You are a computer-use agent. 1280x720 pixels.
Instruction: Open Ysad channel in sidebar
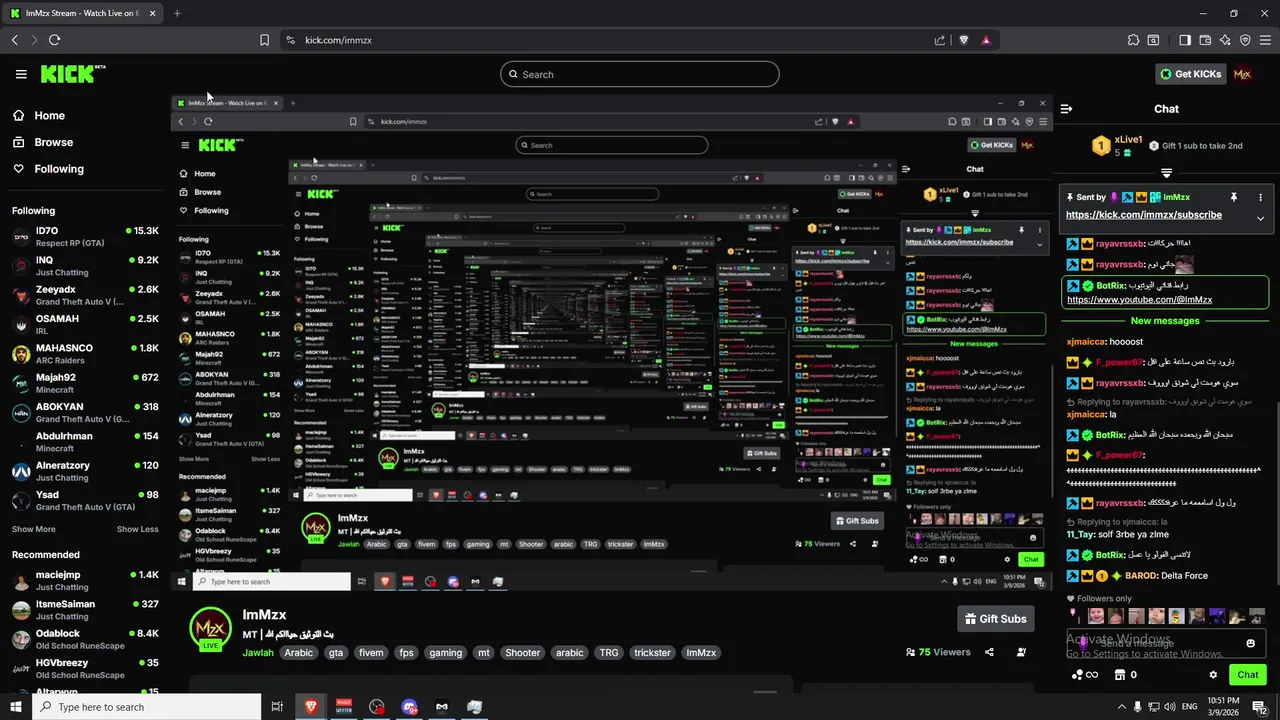point(85,501)
